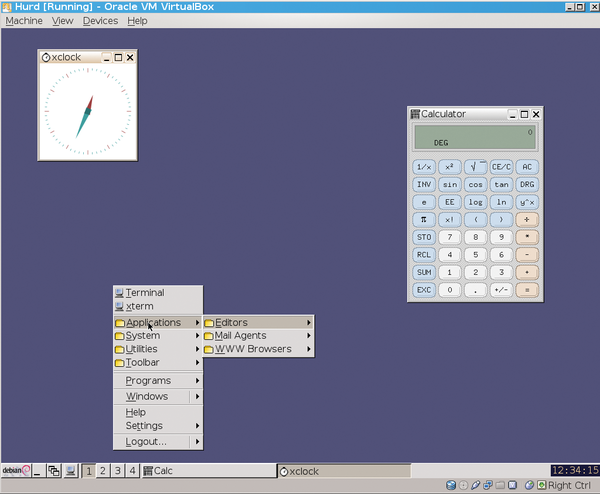
Task: Click the WWW Browsers folder icon
Action: 209,349
